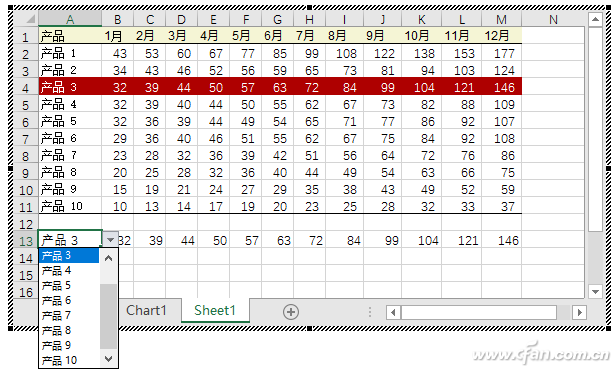The height and width of the screenshot is (371, 616).
Task: Switch to the Chart1 sheet tab
Action: point(146,310)
